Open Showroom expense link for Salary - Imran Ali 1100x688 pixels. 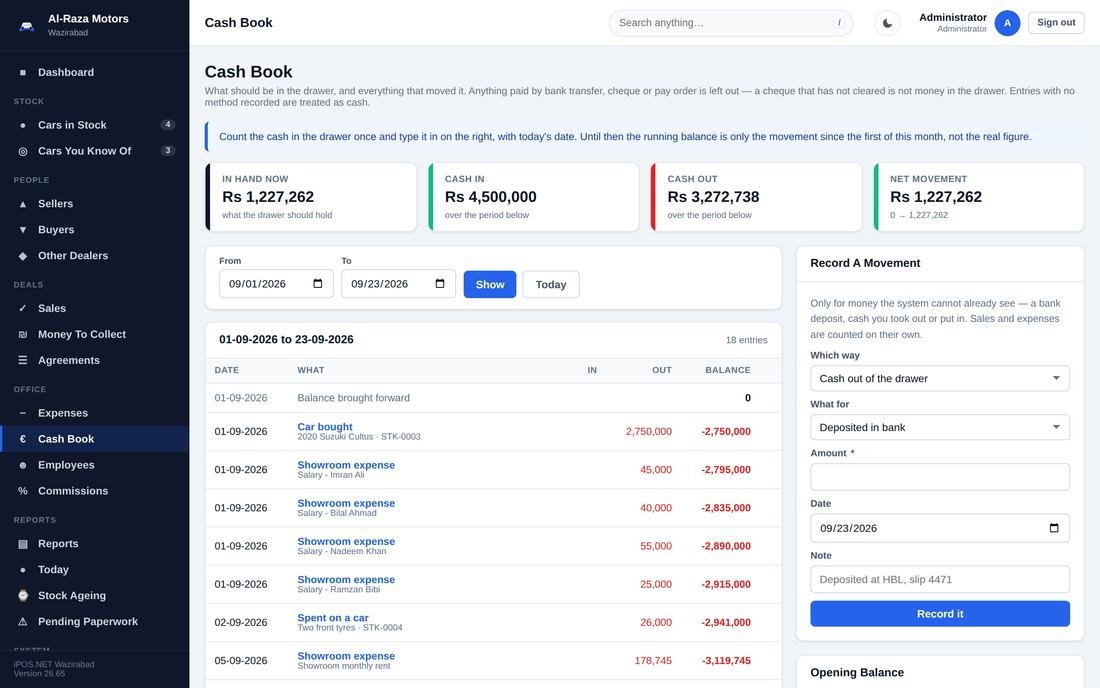click(346, 464)
